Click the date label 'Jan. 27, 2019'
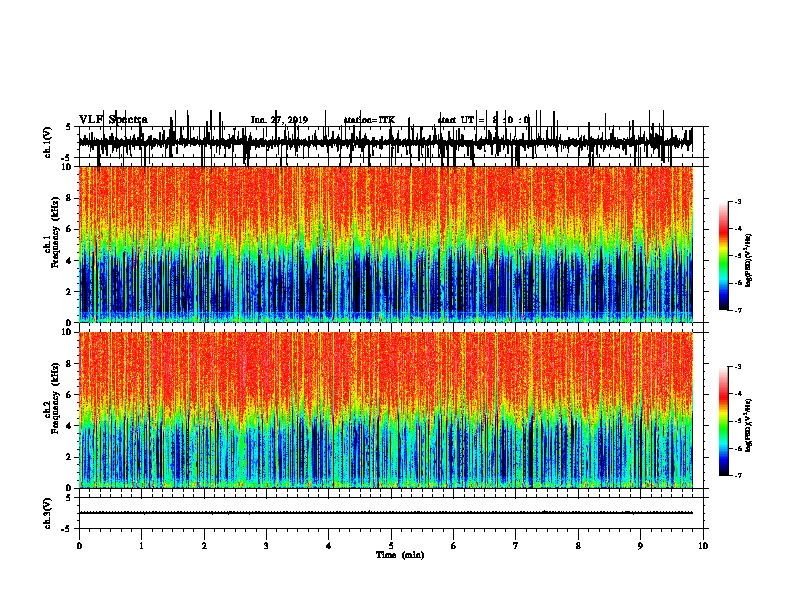The image size is (792, 612). [x=279, y=120]
